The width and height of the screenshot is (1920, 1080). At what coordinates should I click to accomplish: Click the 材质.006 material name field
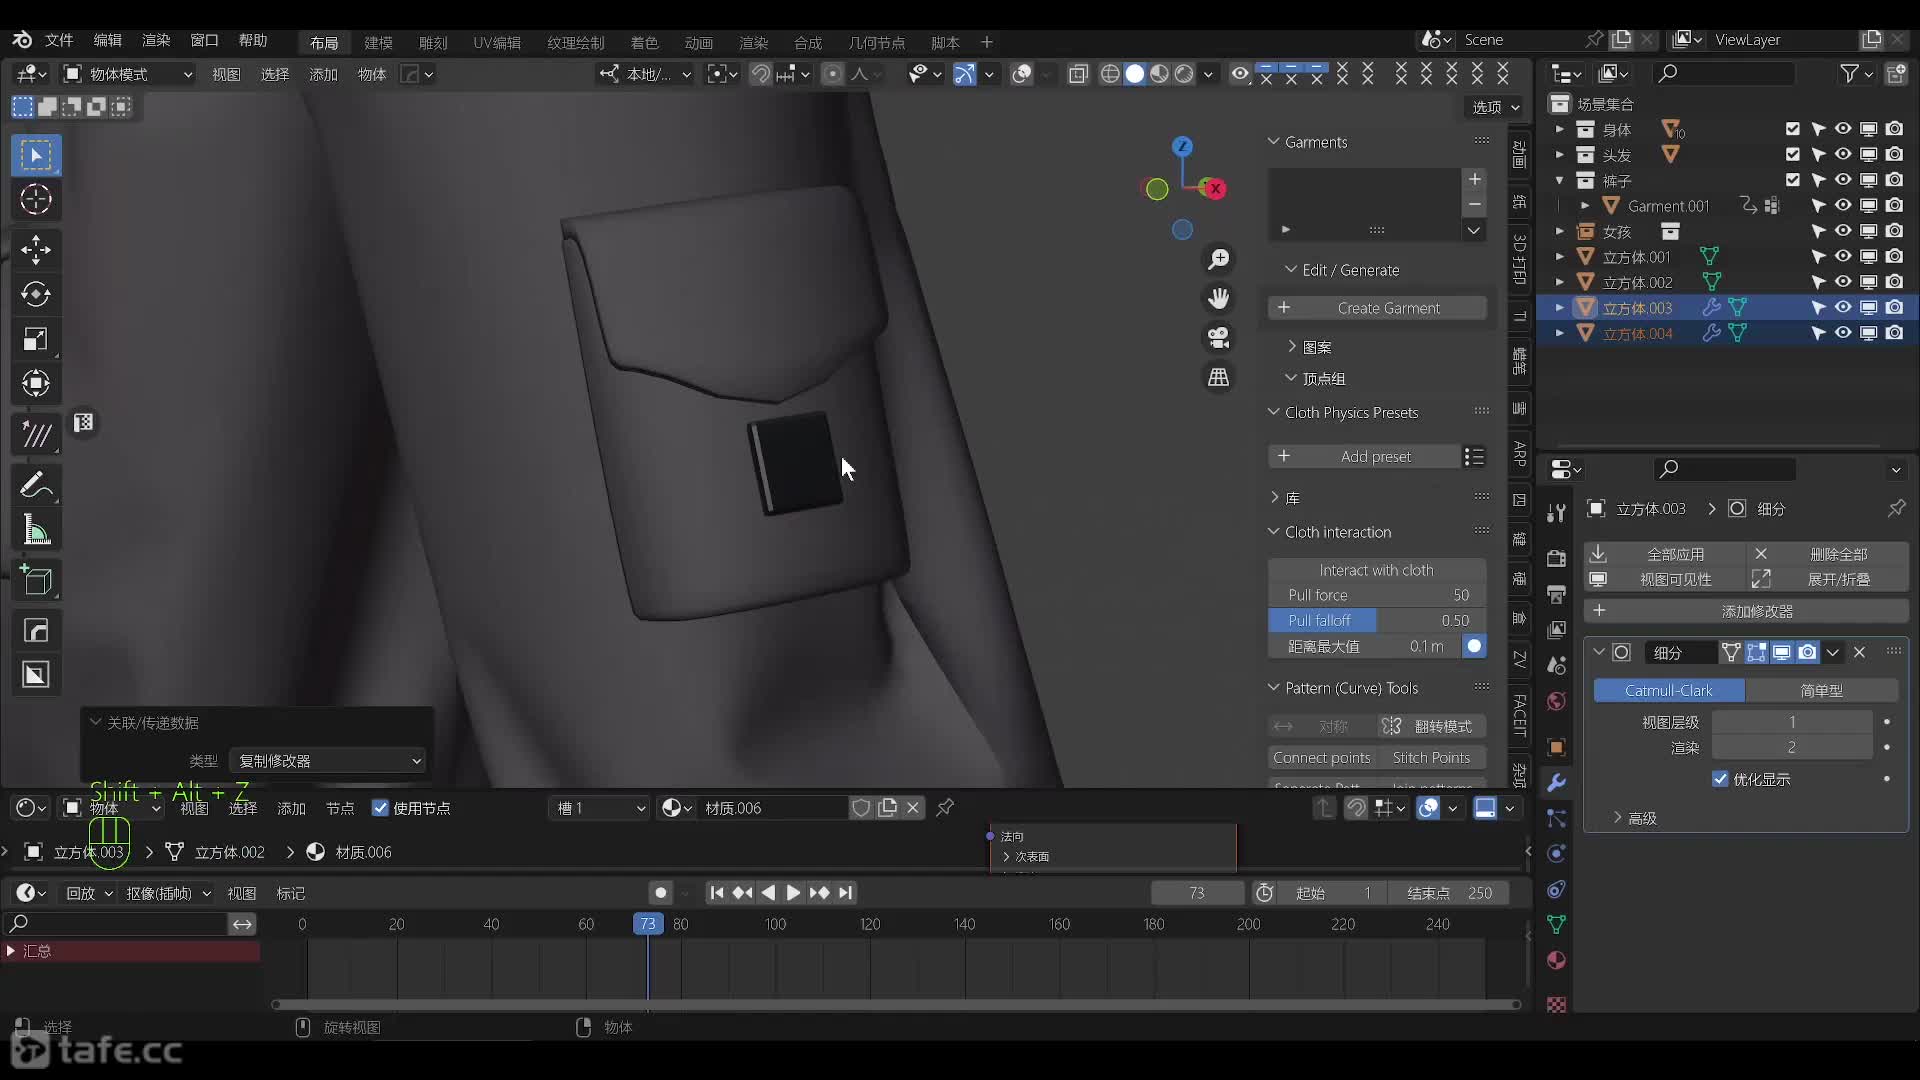tap(773, 808)
